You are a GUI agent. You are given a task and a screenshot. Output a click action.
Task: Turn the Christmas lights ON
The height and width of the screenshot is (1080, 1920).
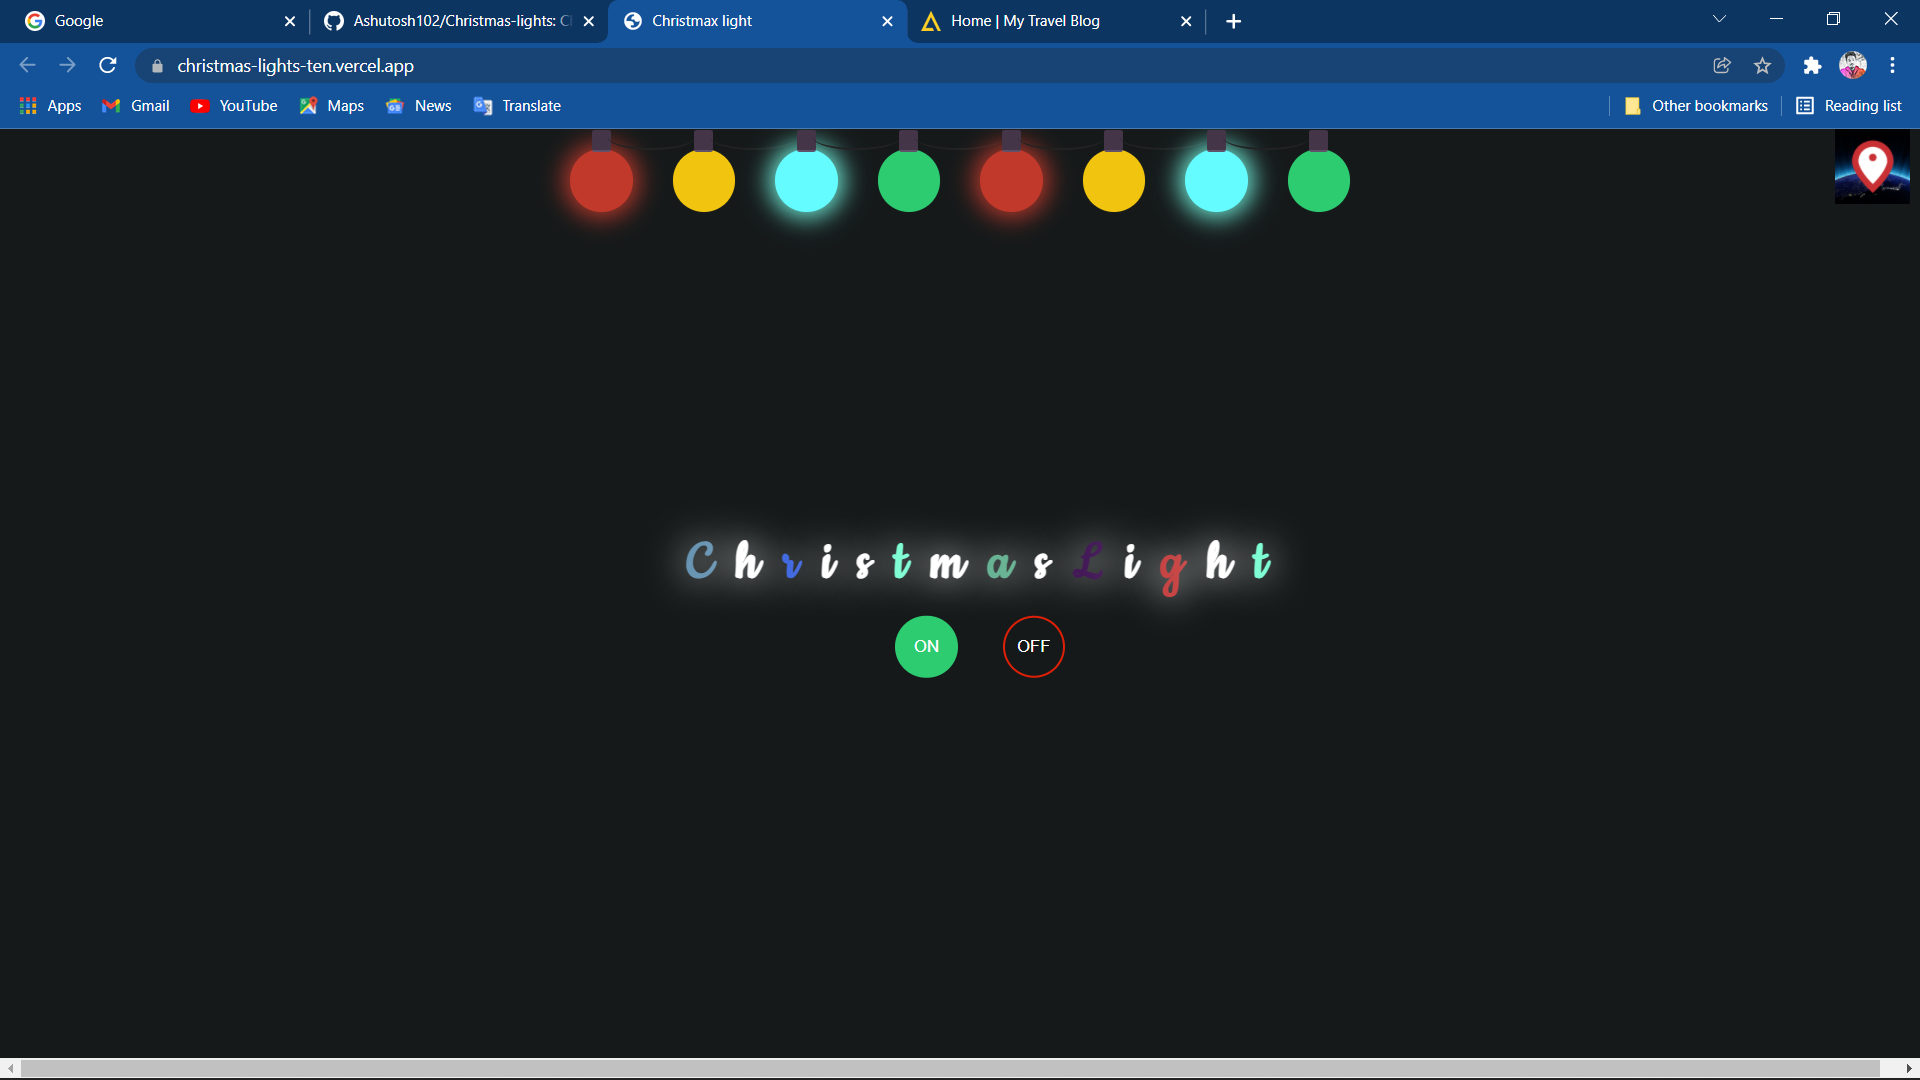click(x=925, y=646)
